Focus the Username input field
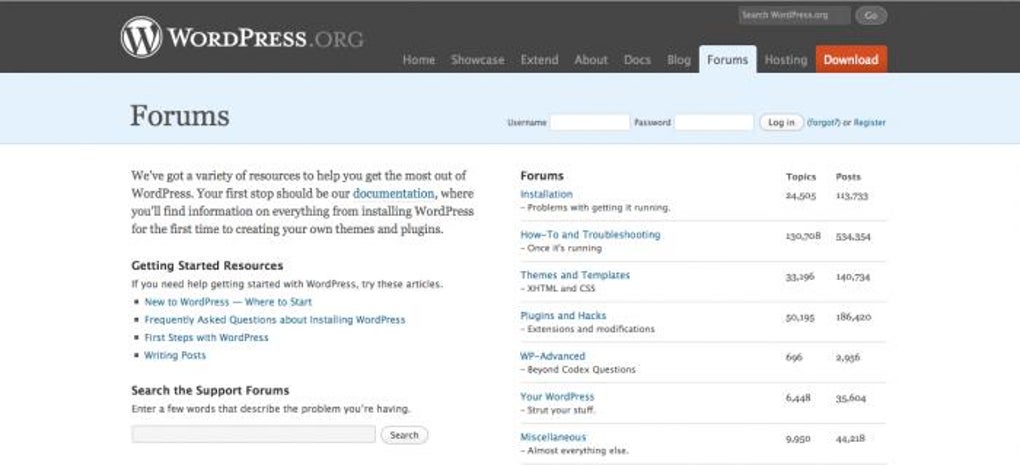 point(589,122)
